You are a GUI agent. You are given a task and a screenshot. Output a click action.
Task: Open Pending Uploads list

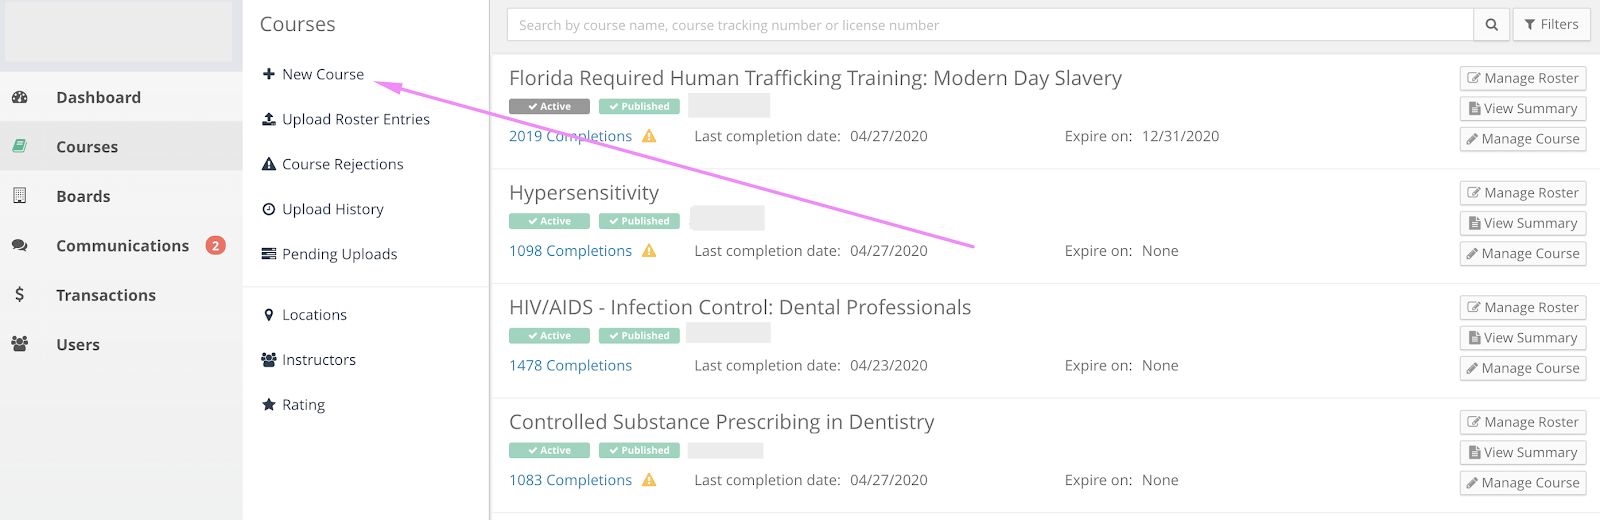330,254
